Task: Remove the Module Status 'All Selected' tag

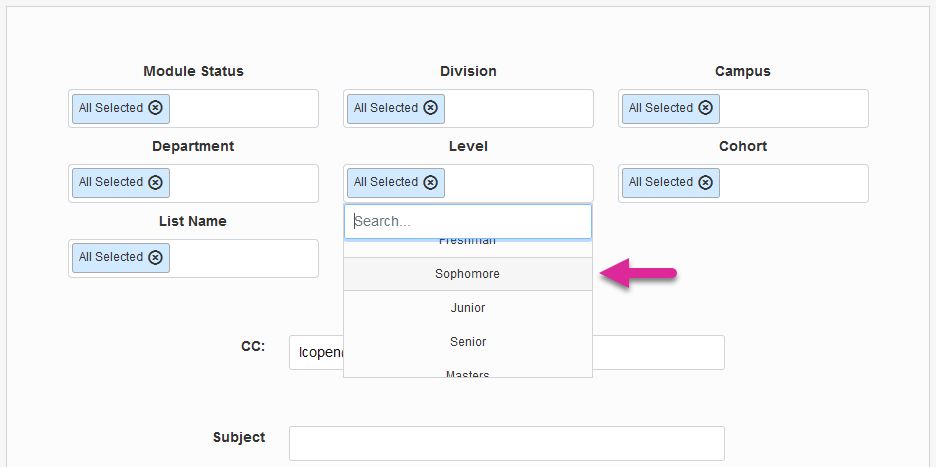Action: coord(155,108)
